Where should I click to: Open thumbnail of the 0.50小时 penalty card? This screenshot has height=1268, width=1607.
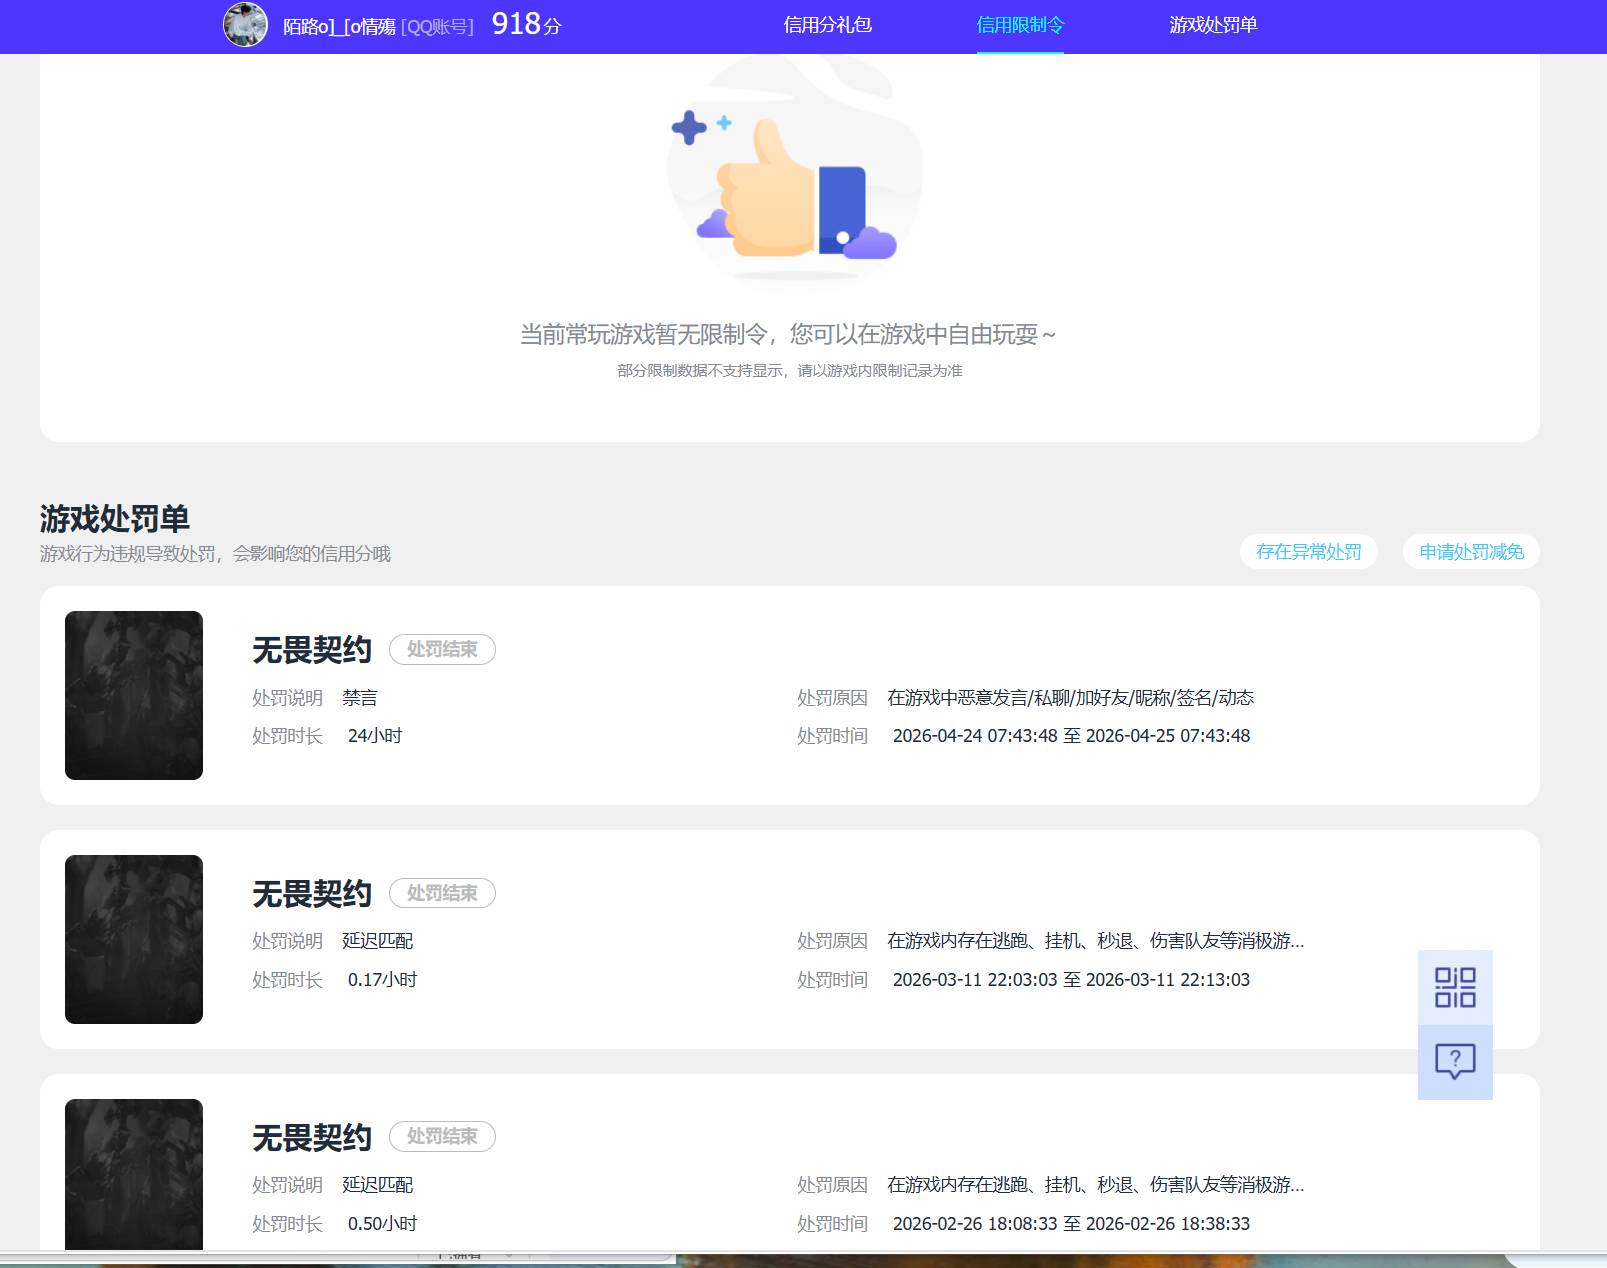point(134,1174)
